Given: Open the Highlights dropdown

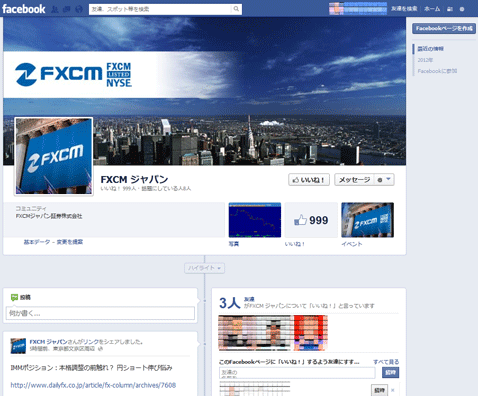Looking at the screenshot, I should coord(204,268).
